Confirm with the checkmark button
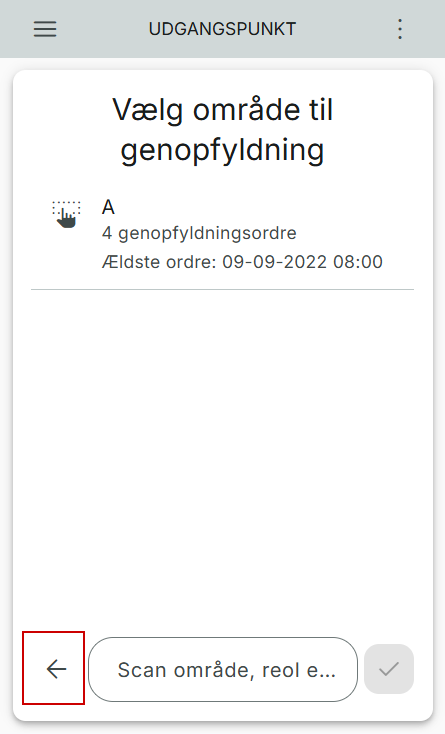Image resolution: width=445 pixels, height=734 pixels. (x=389, y=669)
